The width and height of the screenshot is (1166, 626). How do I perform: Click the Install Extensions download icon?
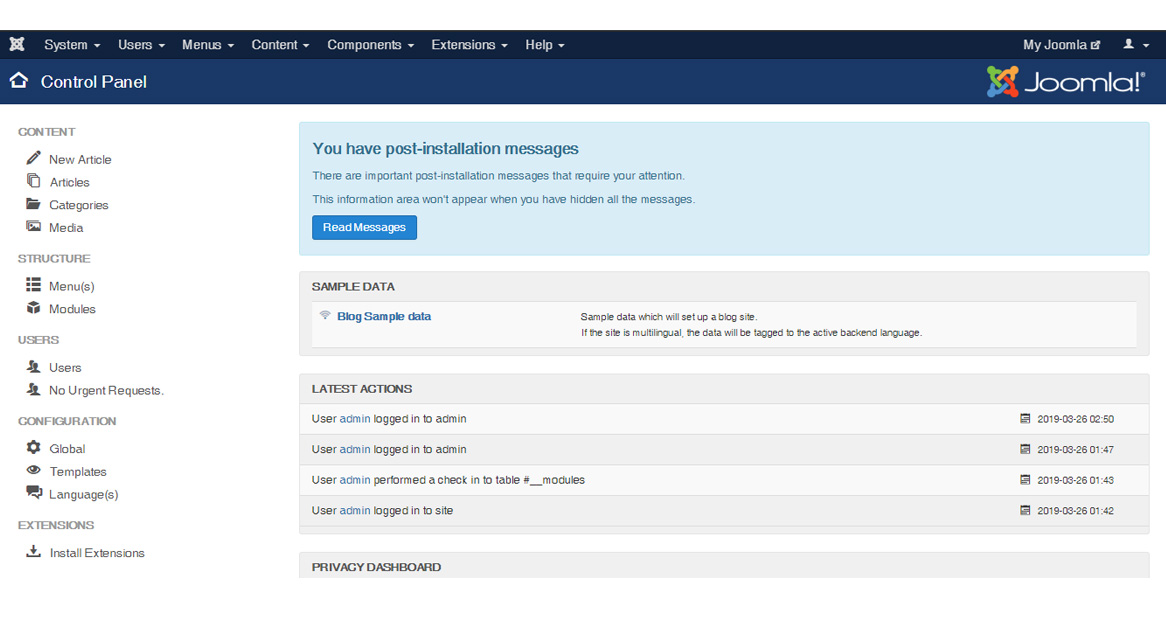34,552
